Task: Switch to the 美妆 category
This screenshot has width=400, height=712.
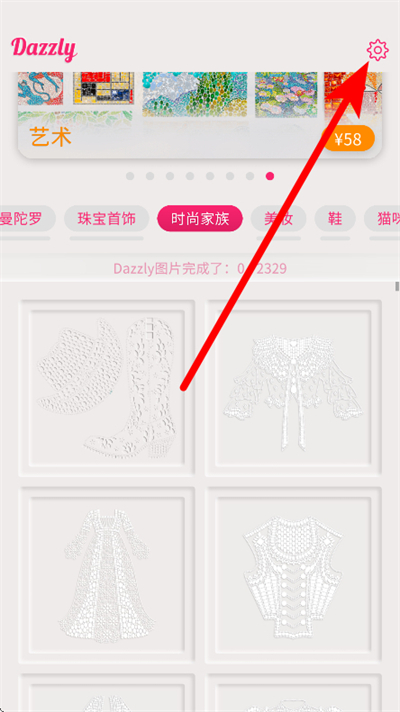Action: coord(278,219)
